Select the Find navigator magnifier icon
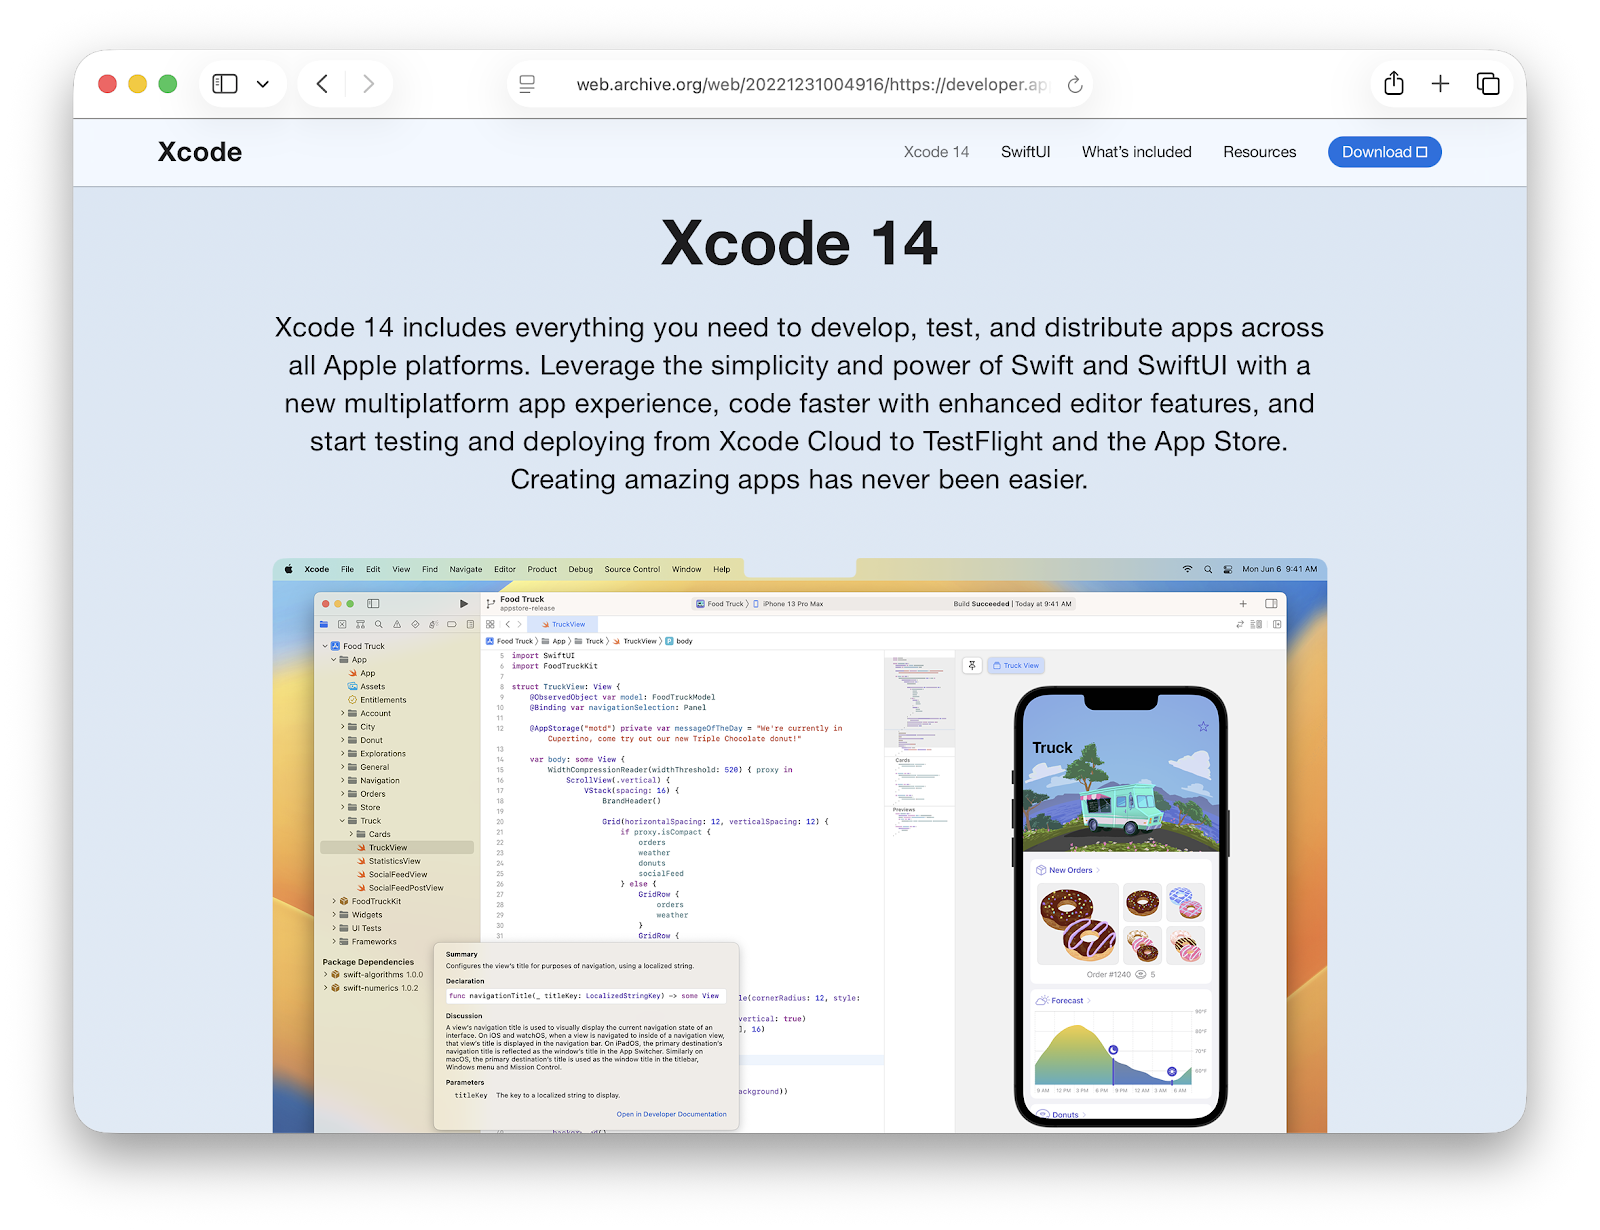Screen dimensions: 1600x1230 click(x=379, y=624)
